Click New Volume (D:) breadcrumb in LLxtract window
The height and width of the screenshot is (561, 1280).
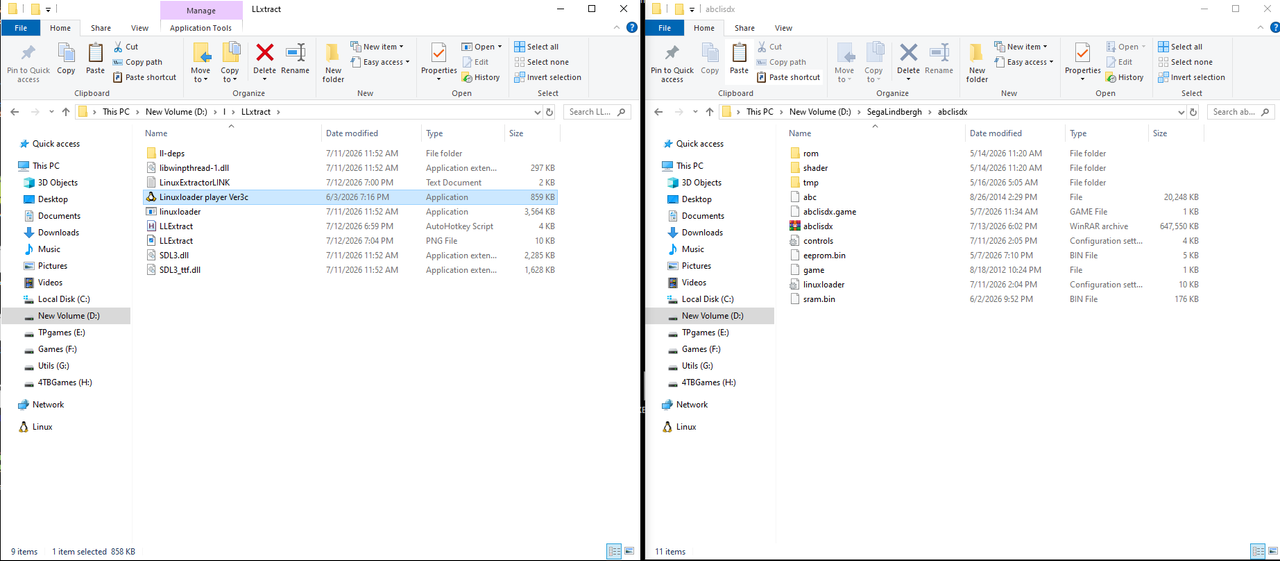(x=177, y=112)
